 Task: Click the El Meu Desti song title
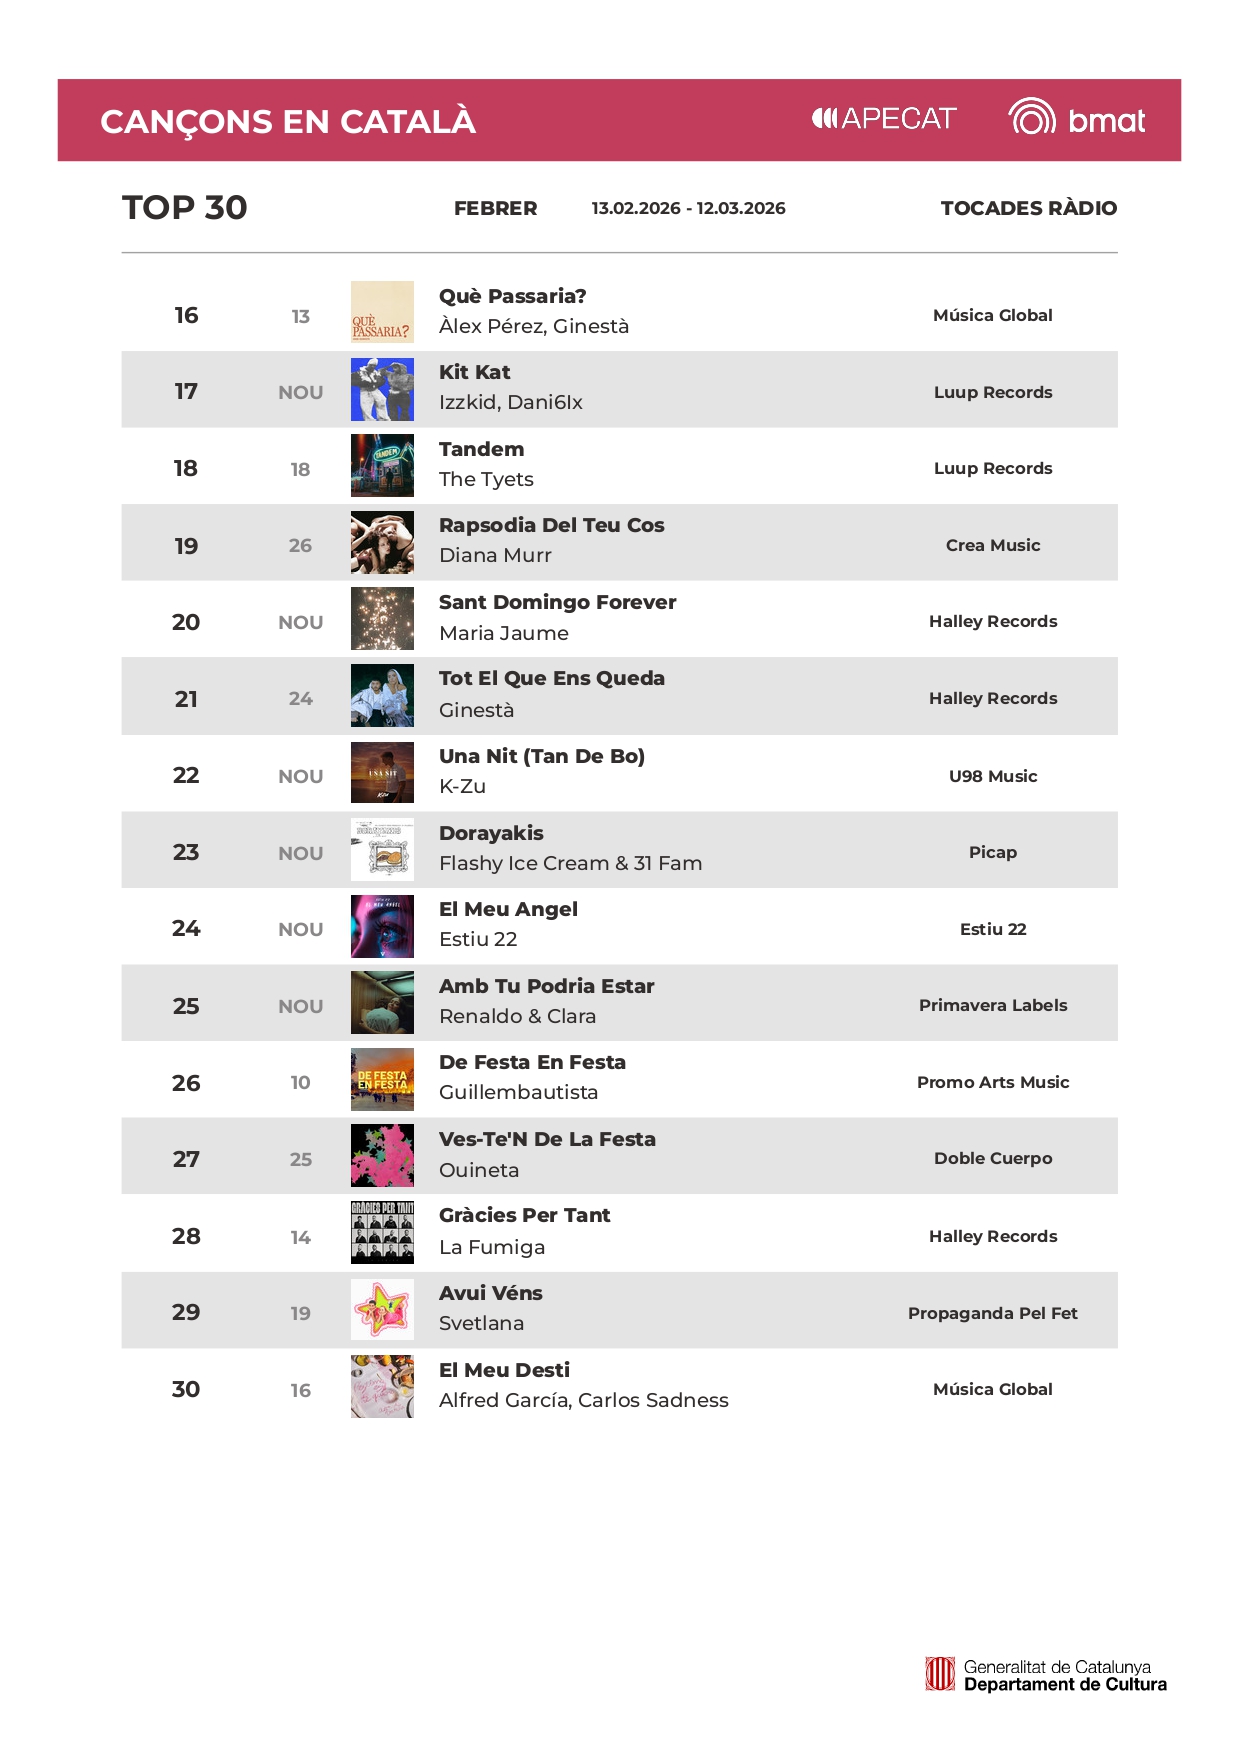point(504,1370)
